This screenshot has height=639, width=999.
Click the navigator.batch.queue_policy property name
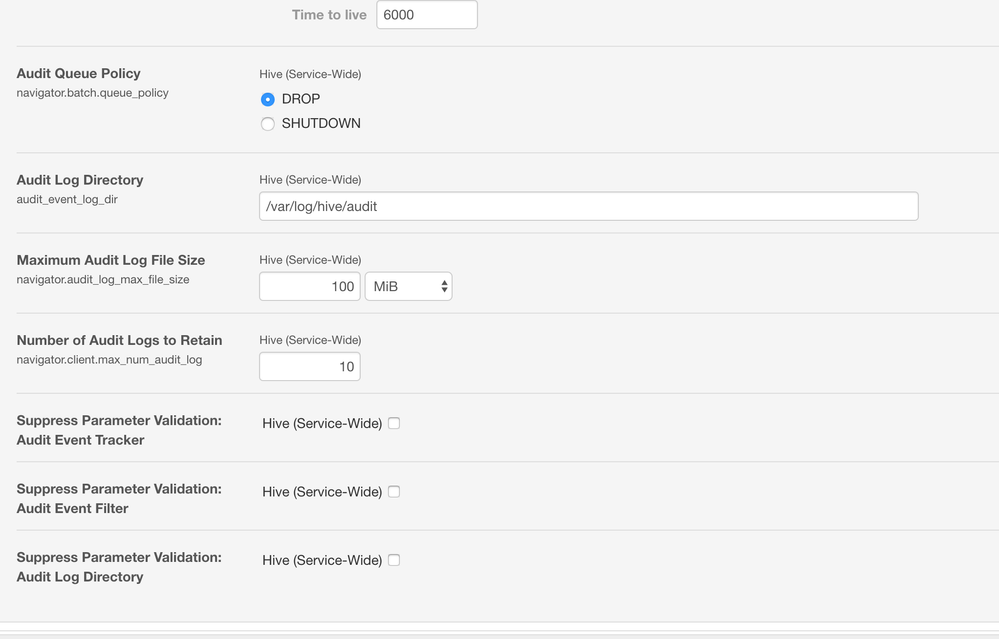point(93,93)
